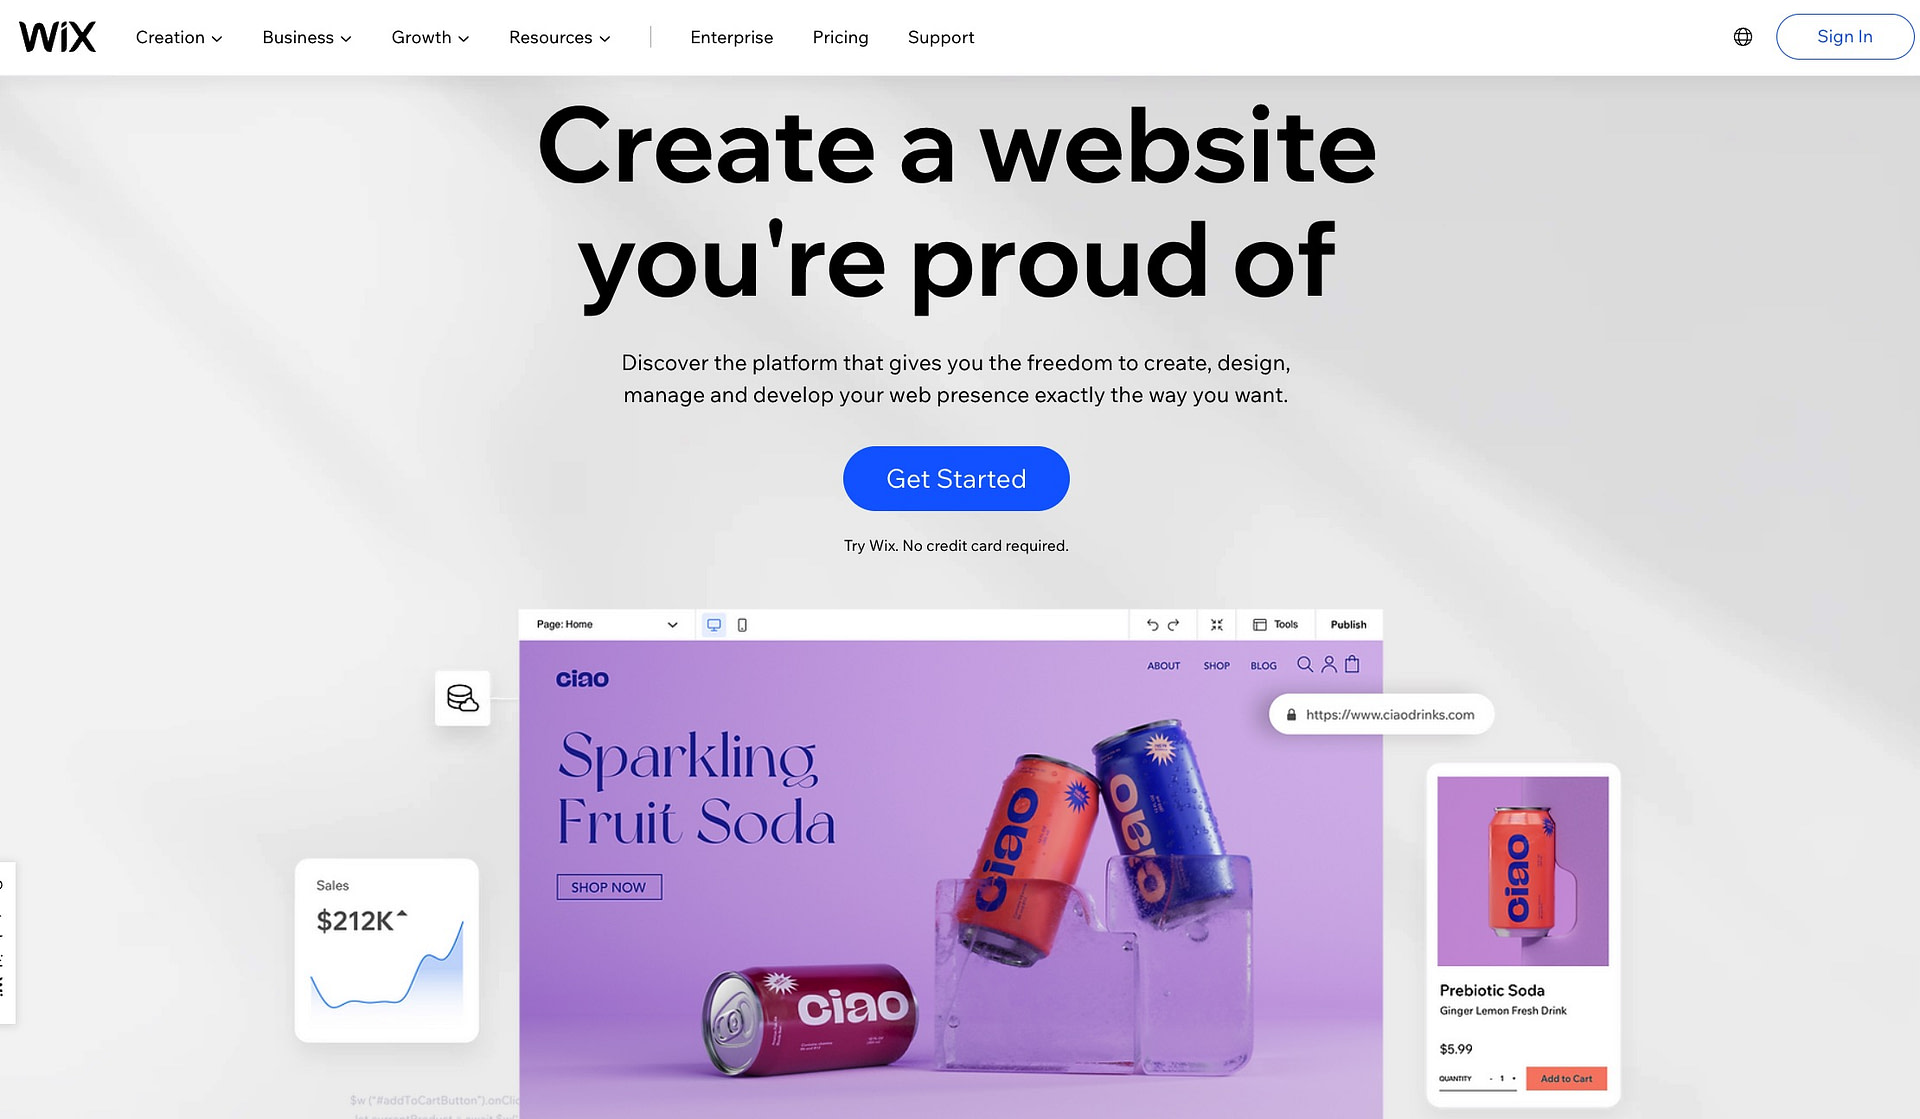This screenshot has width=1920, height=1119.
Task: Click the Publish button in editor toolbar
Action: [1347, 623]
